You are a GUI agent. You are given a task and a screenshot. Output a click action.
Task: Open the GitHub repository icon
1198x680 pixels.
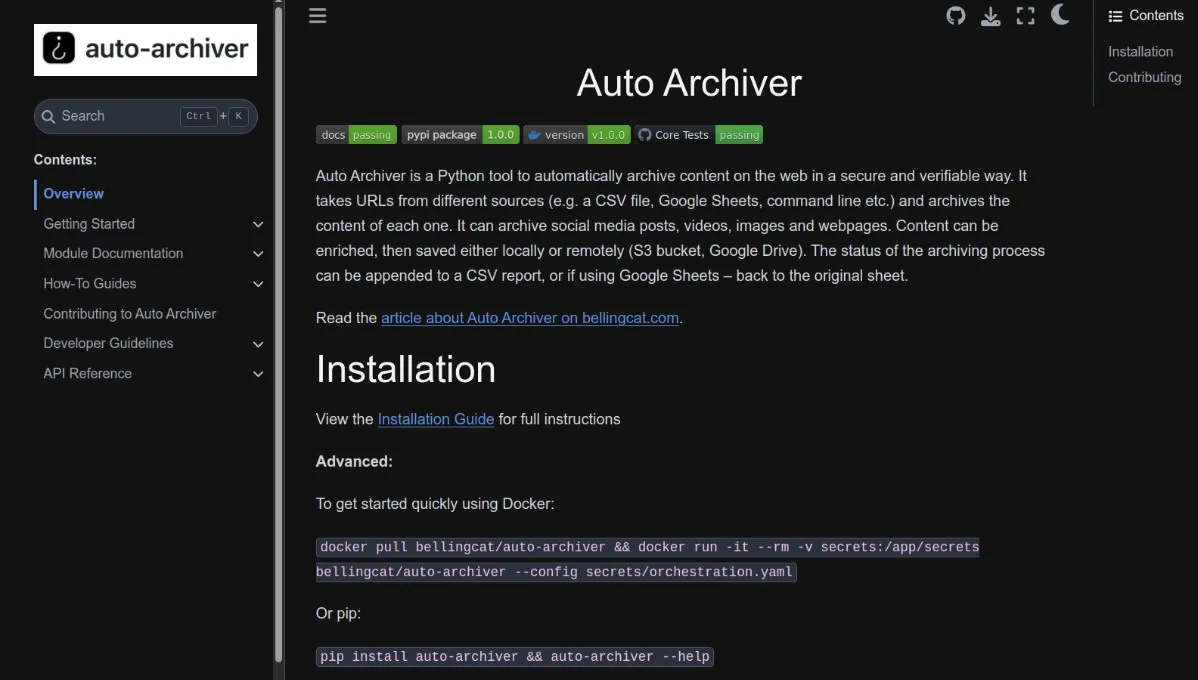(x=956, y=15)
